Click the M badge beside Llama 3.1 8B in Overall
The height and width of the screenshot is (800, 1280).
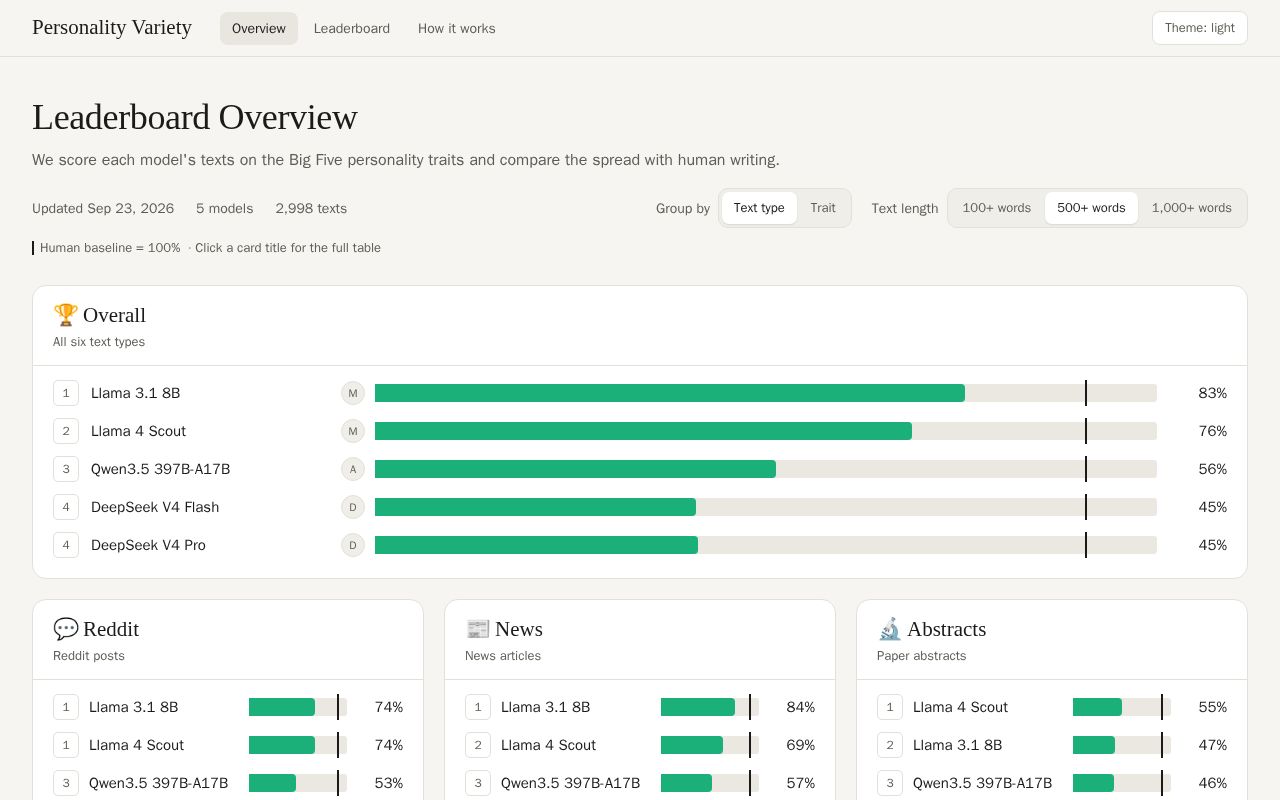click(353, 393)
